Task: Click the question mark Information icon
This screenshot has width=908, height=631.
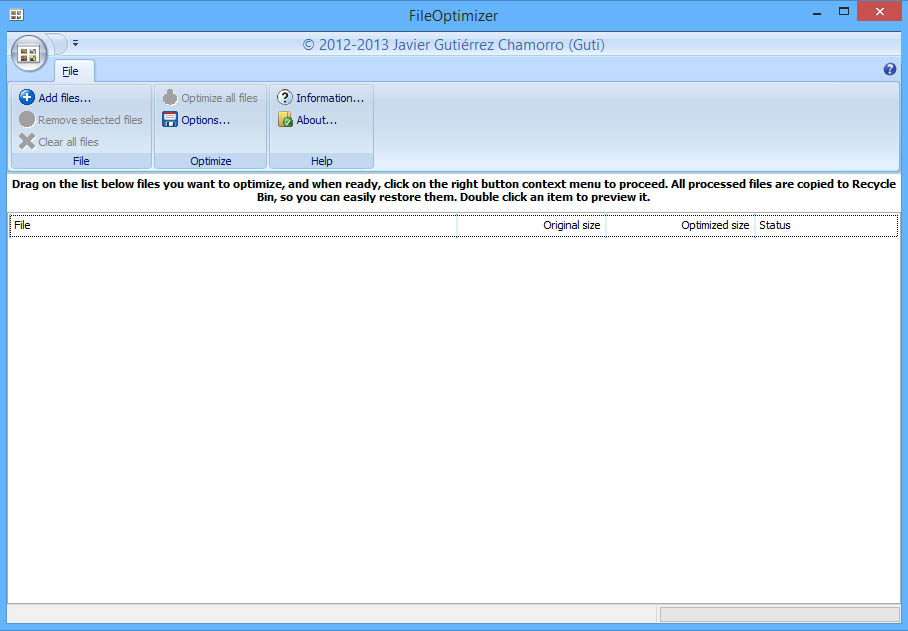Action: [284, 97]
